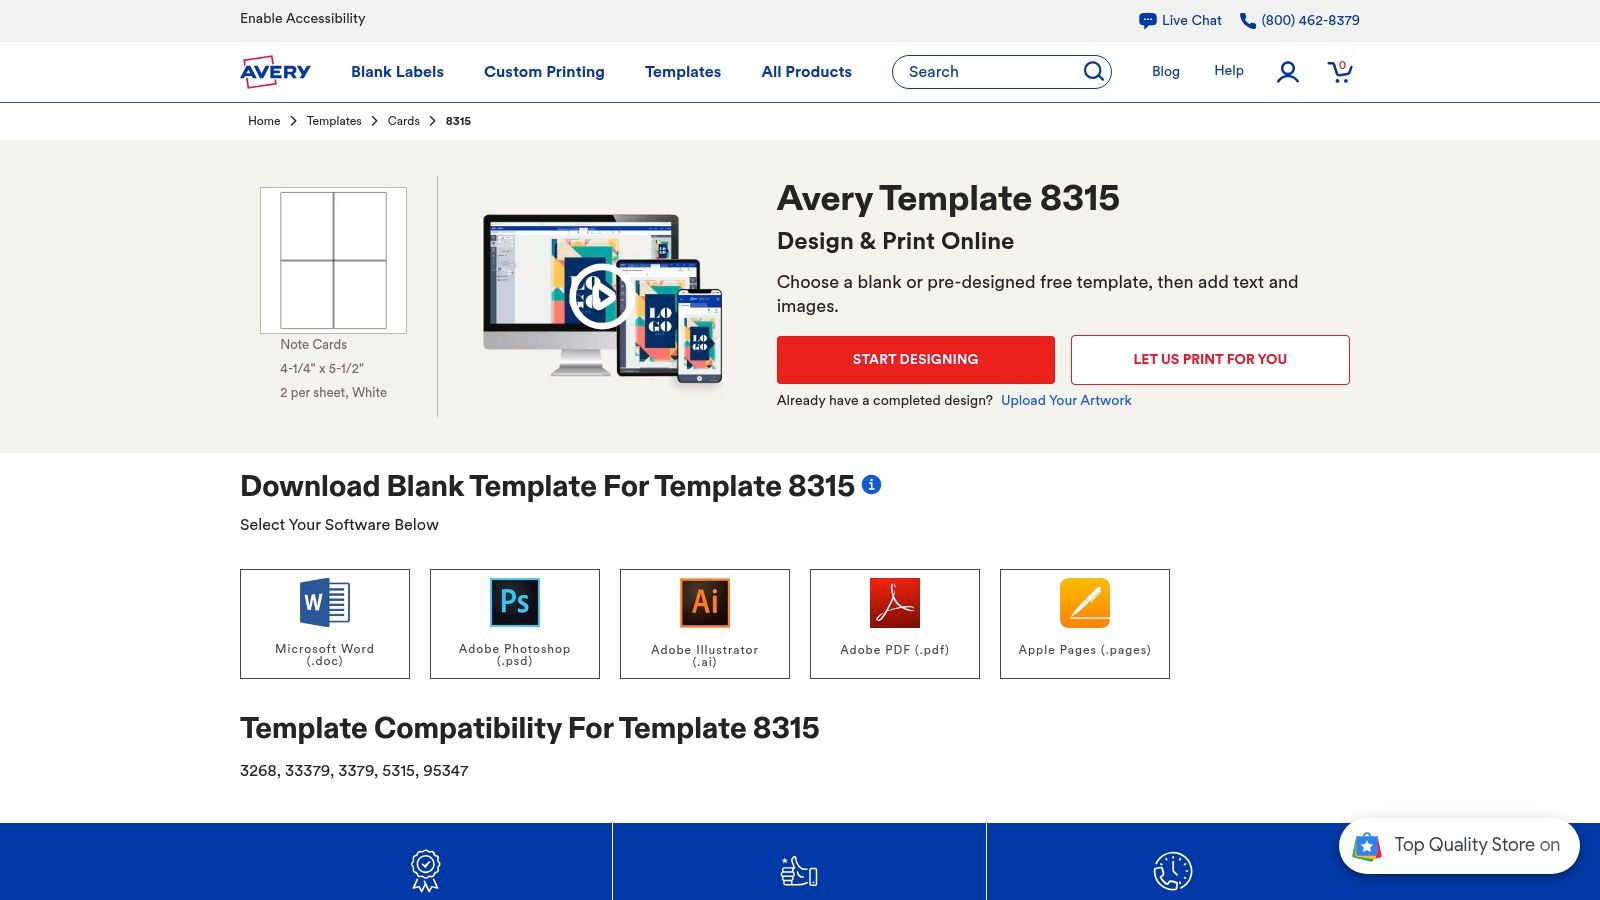Open the shopping cart icon
This screenshot has height=900, width=1600.
(1340, 71)
